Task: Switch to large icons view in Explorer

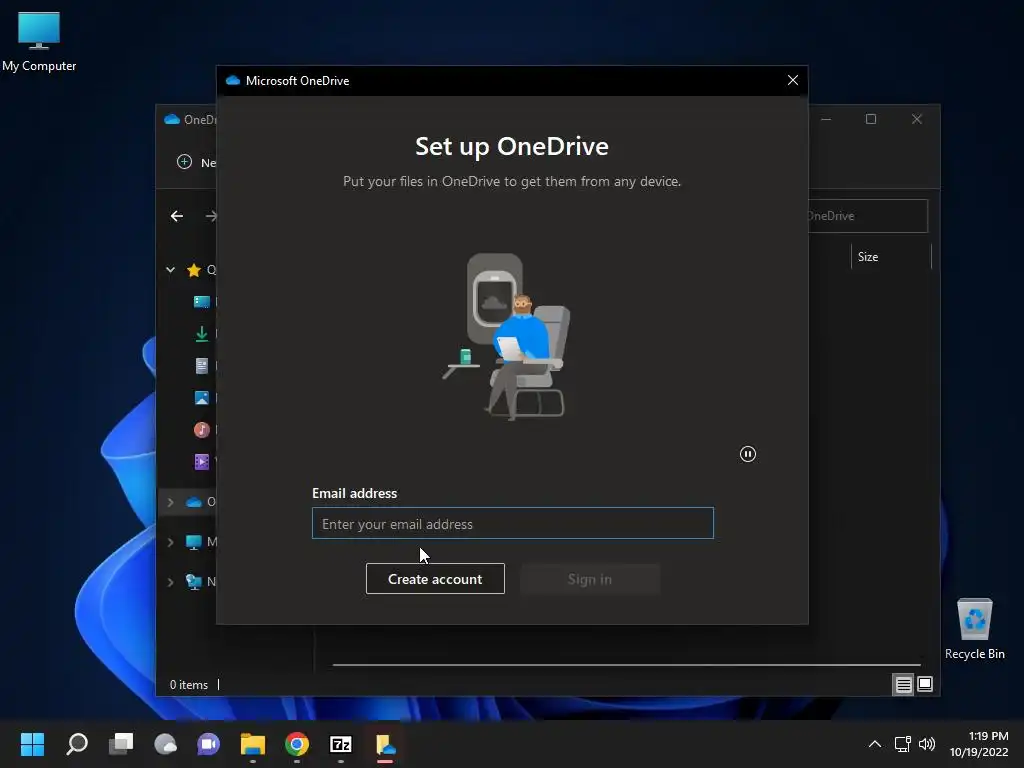Action: click(925, 684)
